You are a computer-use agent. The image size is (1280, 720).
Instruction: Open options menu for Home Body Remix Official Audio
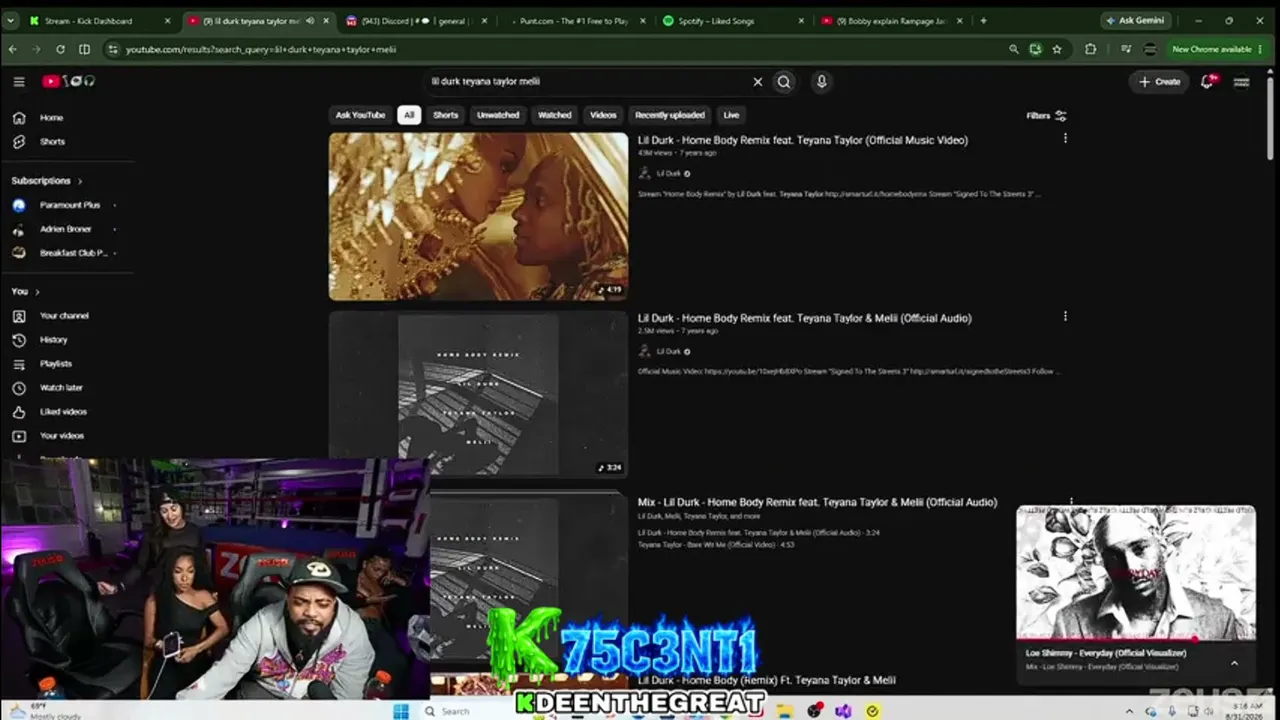click(x=1065, y=317)
